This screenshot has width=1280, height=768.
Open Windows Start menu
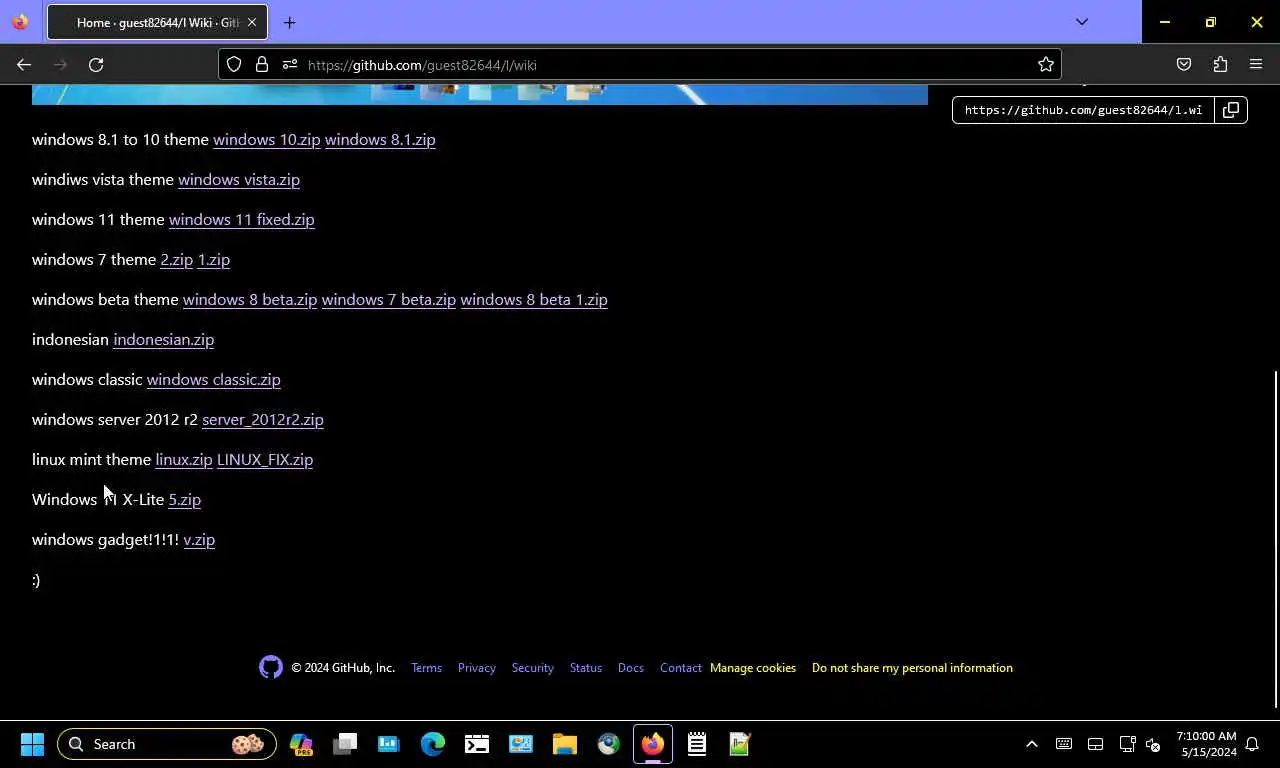click(x=32, y=744)
